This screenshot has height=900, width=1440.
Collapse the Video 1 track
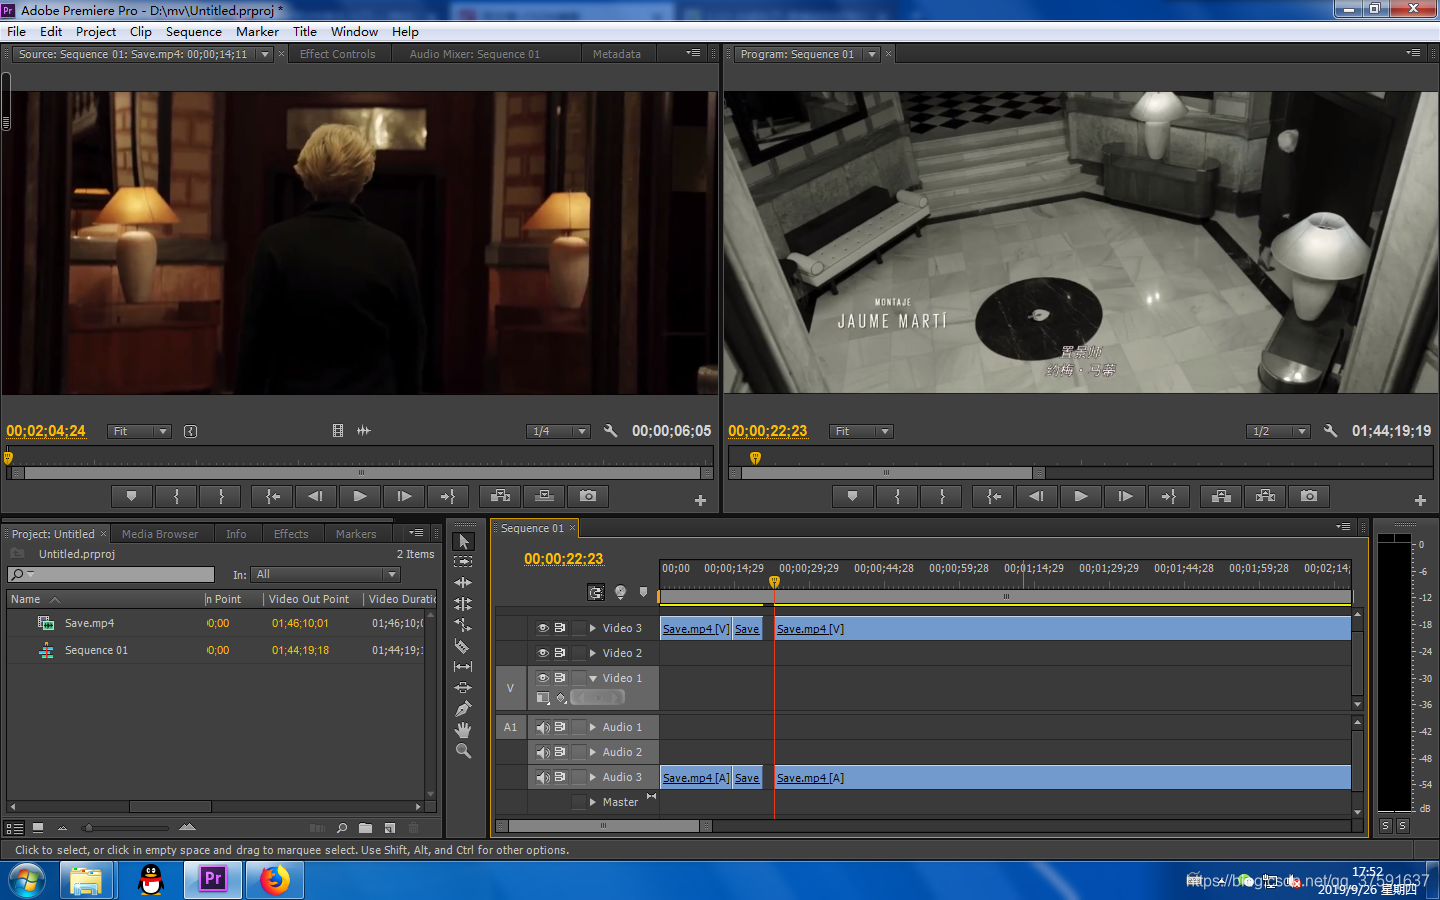pyautogui.click(x=593, y=678)
